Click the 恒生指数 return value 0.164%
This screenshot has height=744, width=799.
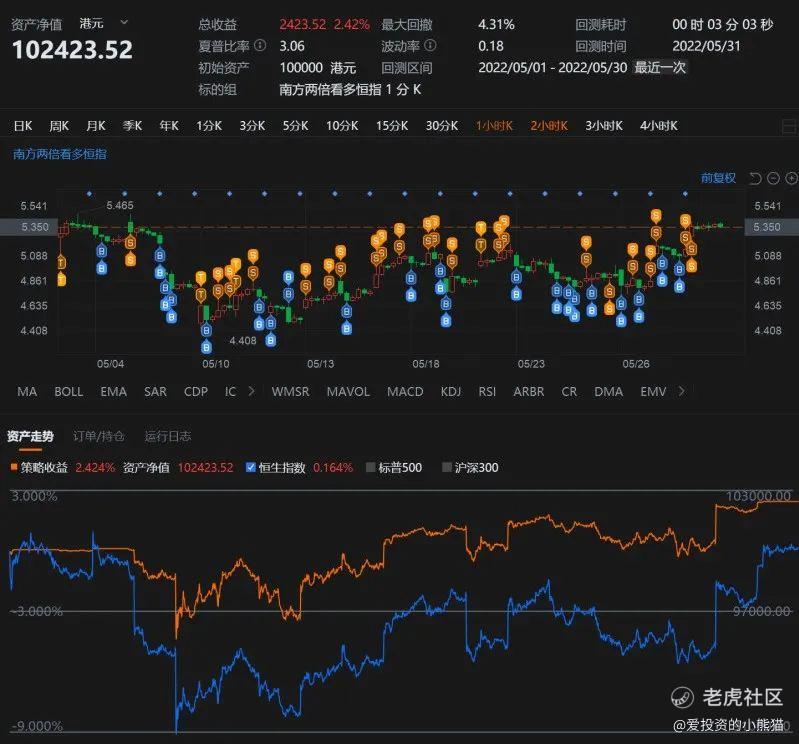333,467
